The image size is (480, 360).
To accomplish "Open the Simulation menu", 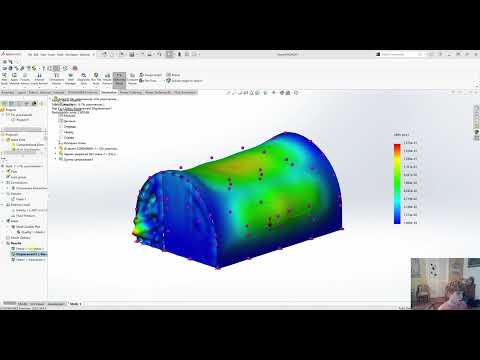I will pos(71,55).
